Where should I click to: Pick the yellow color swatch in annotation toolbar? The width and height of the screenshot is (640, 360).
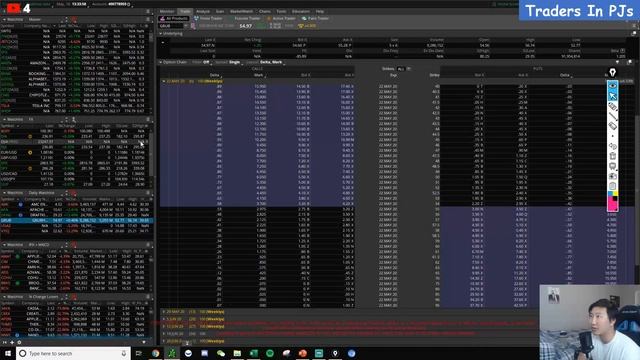[615, 194]
